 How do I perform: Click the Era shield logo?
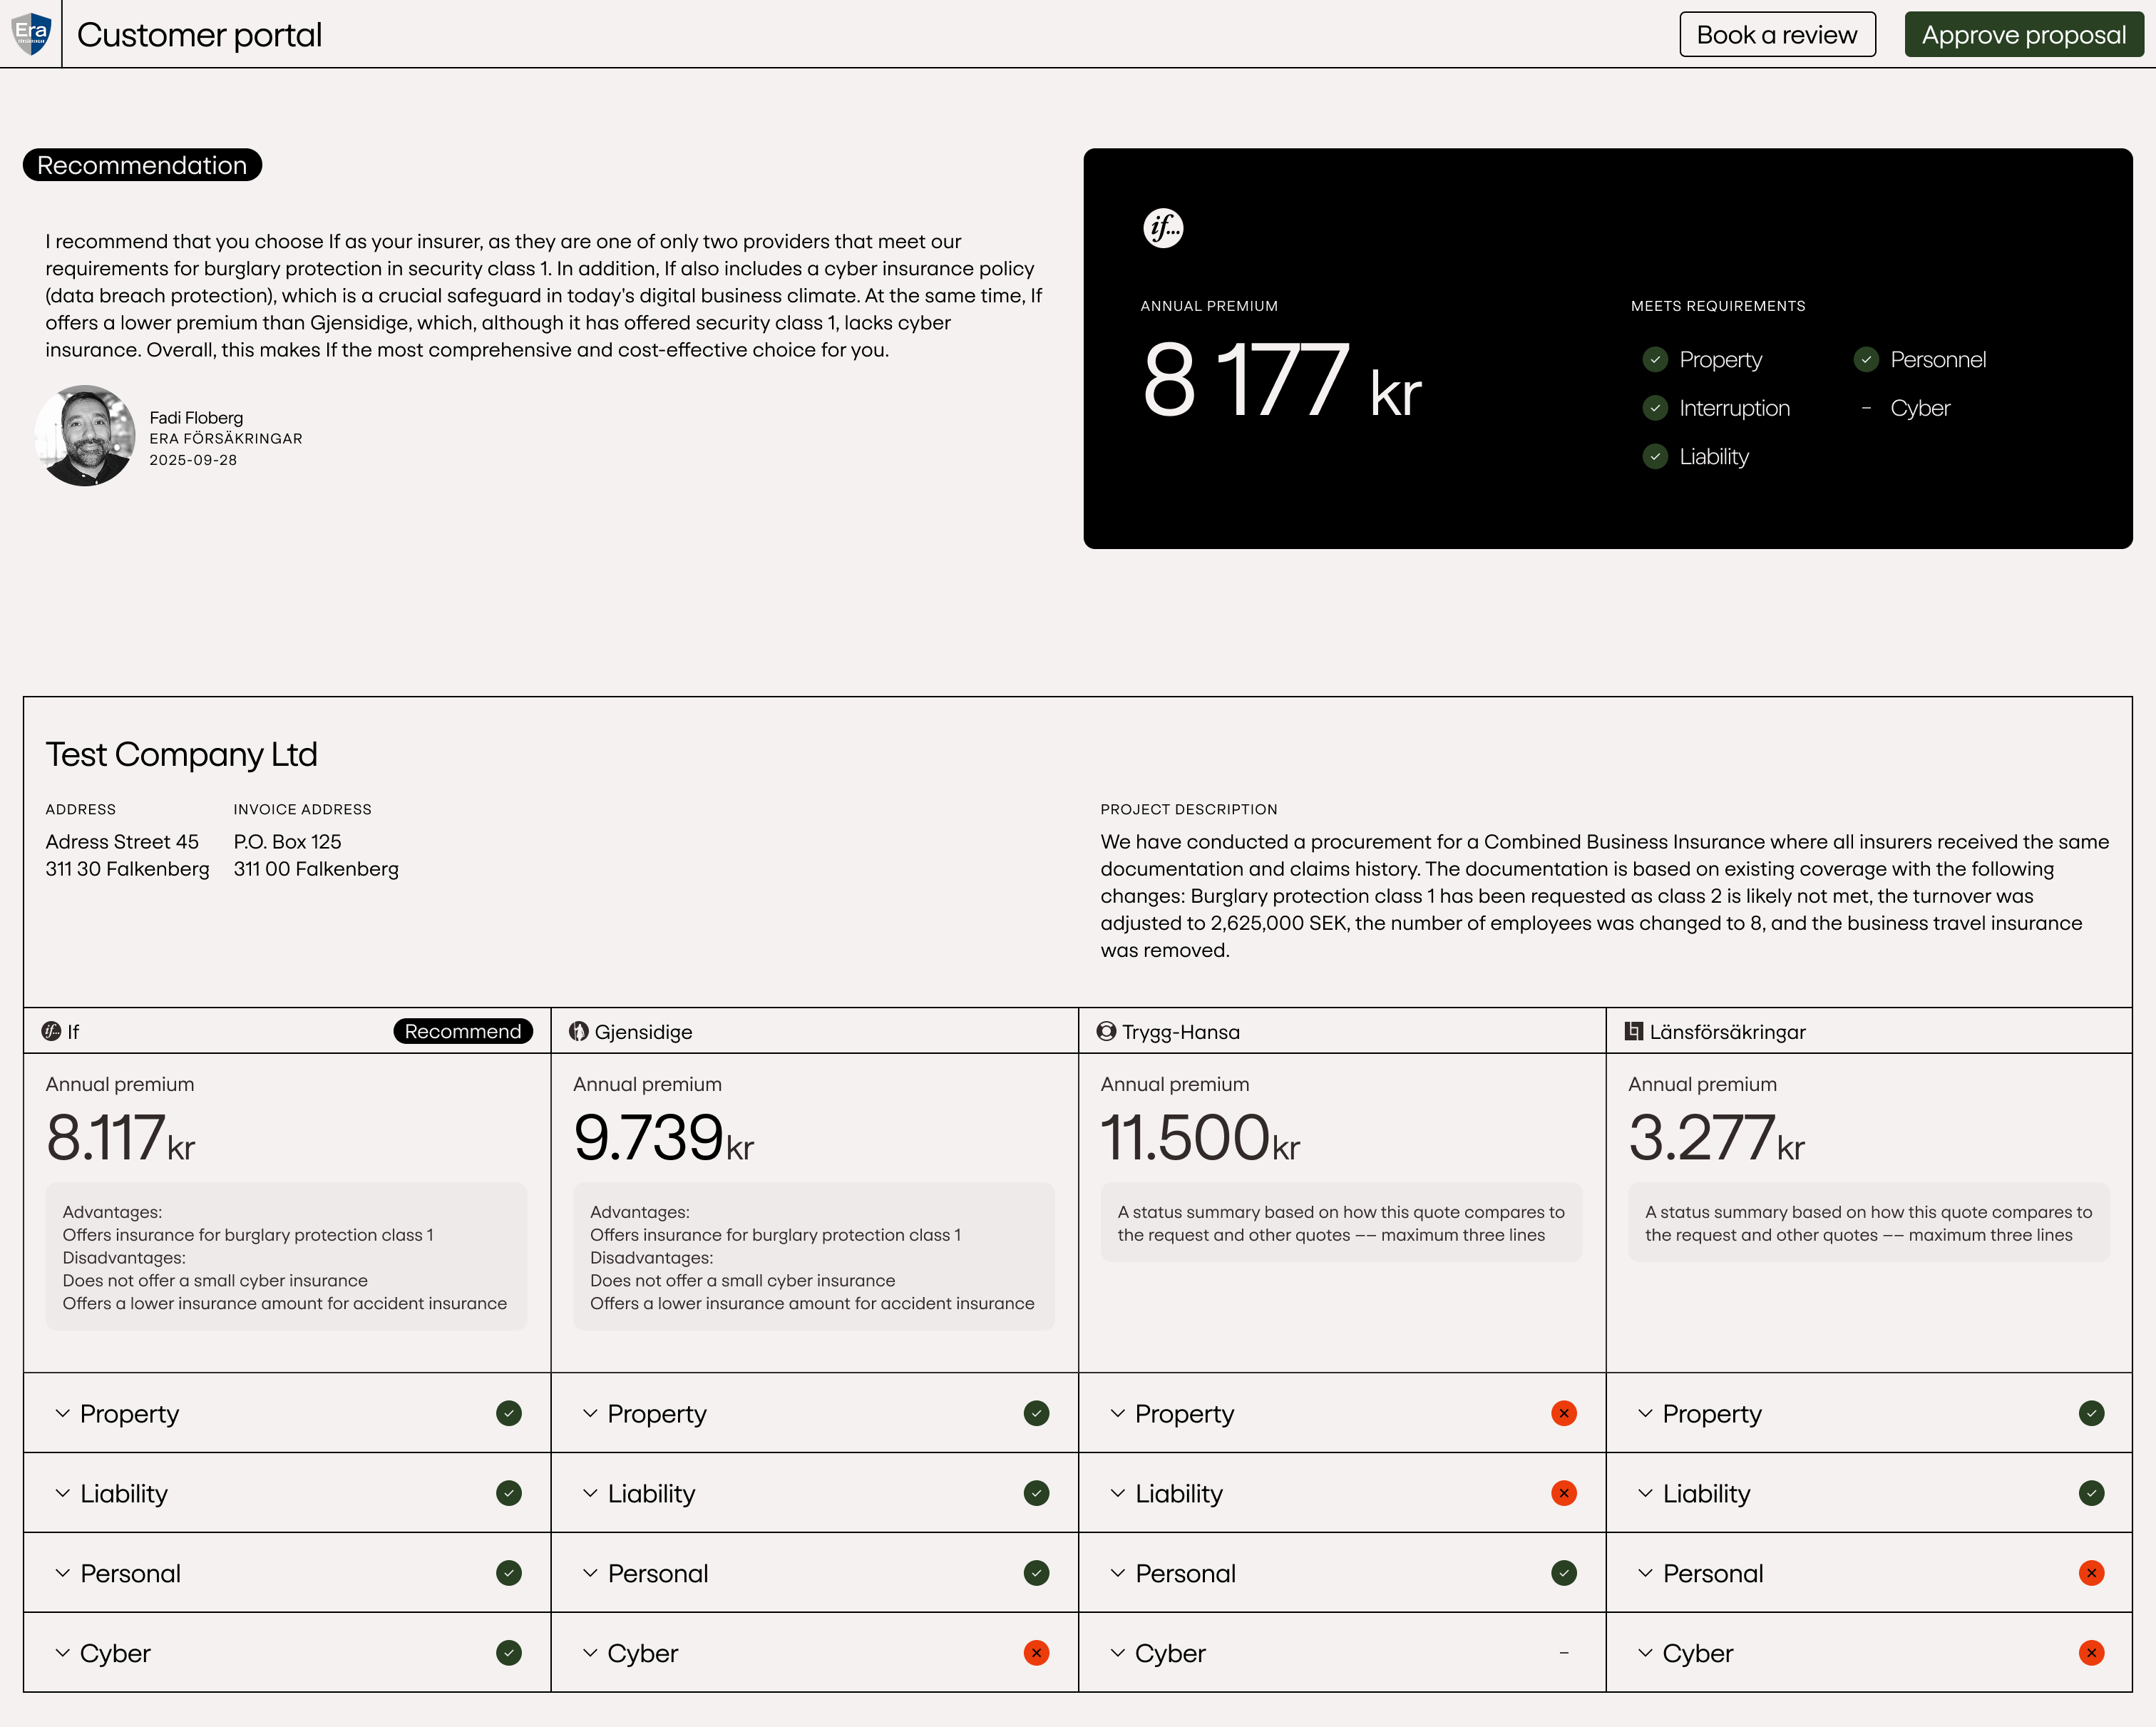pyautogui.click(x=31, y=33)
